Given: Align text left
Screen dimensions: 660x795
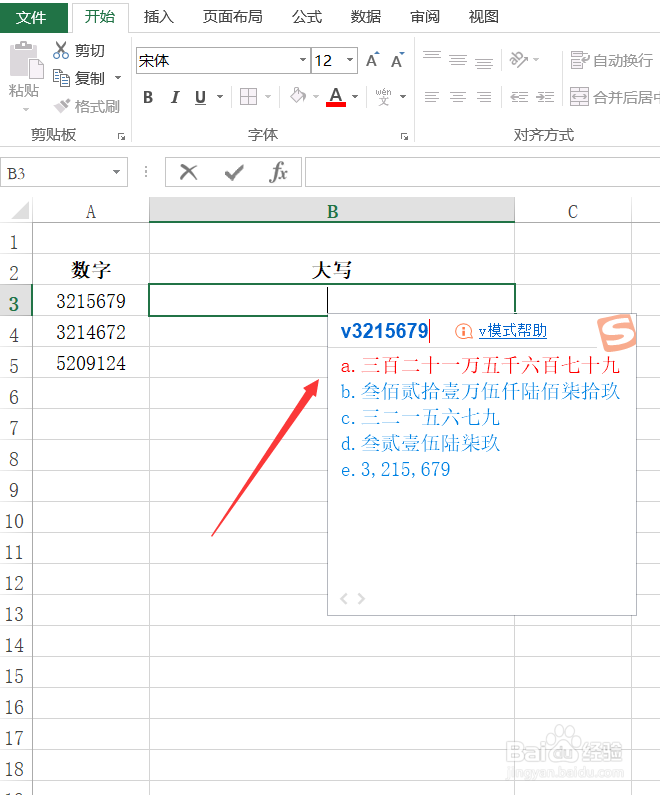Looking at the screenshot, I should pos(432,97).
